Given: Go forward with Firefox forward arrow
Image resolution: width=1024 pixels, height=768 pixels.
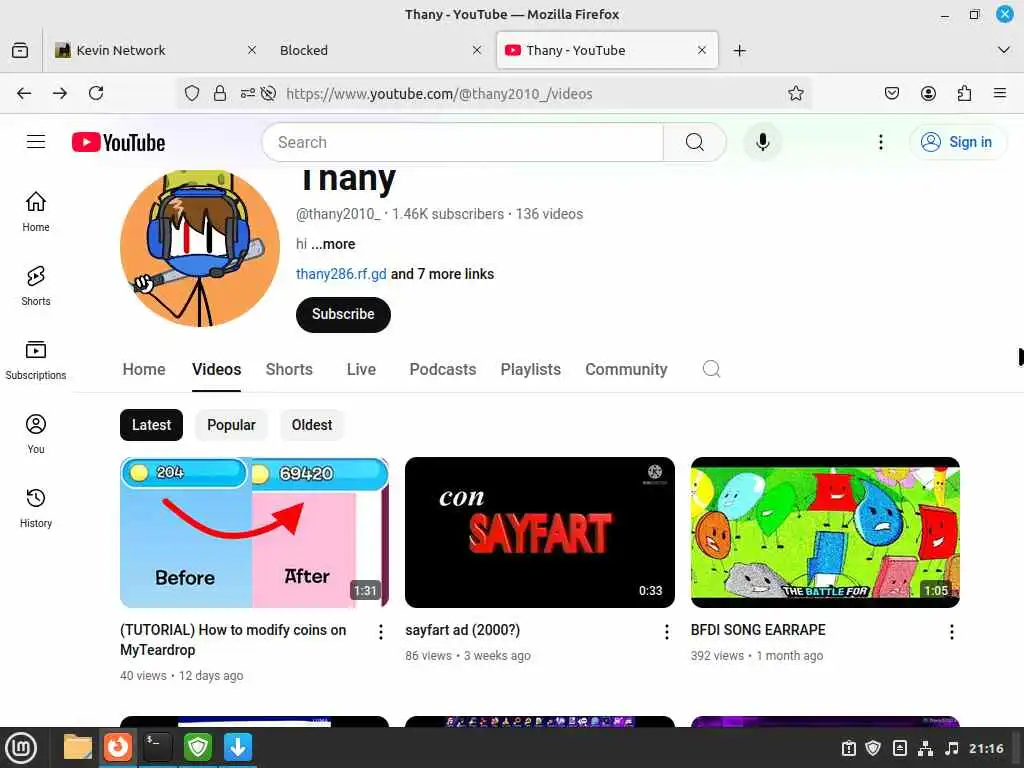Looking at the screenshot, I should (x=60, y=93).
